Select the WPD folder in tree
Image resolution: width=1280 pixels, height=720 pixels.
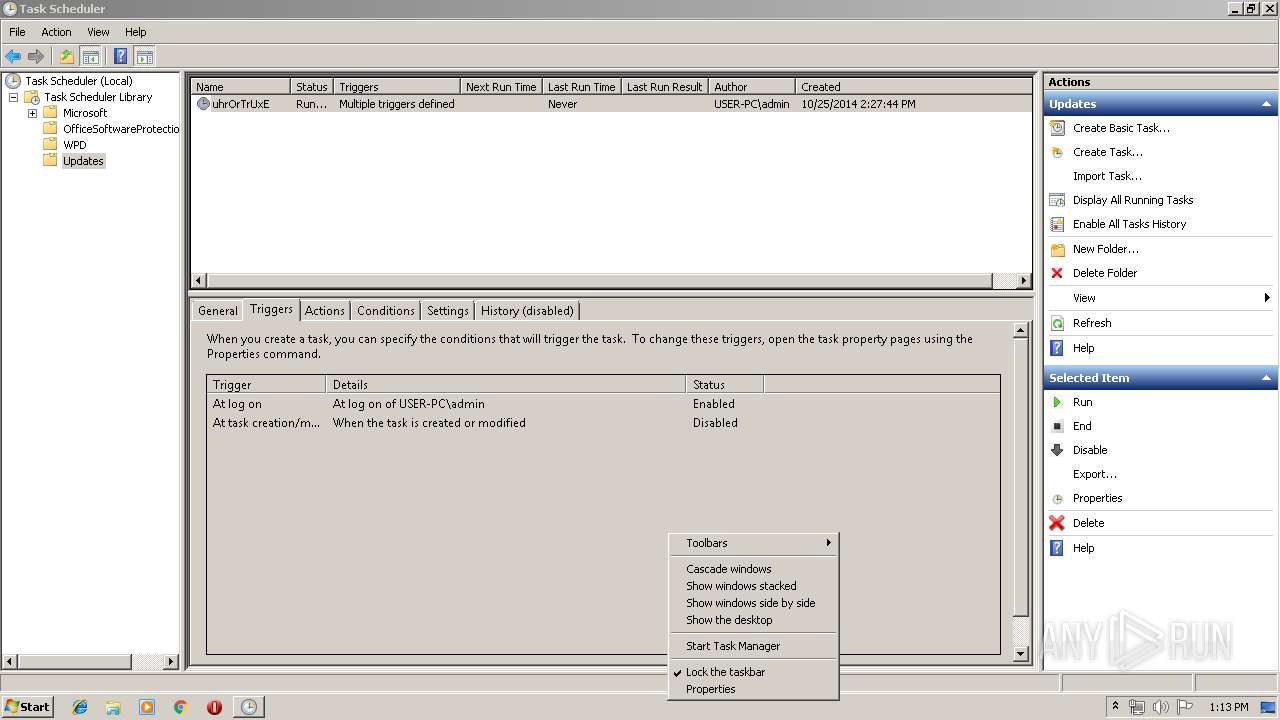tap(74, 145)
